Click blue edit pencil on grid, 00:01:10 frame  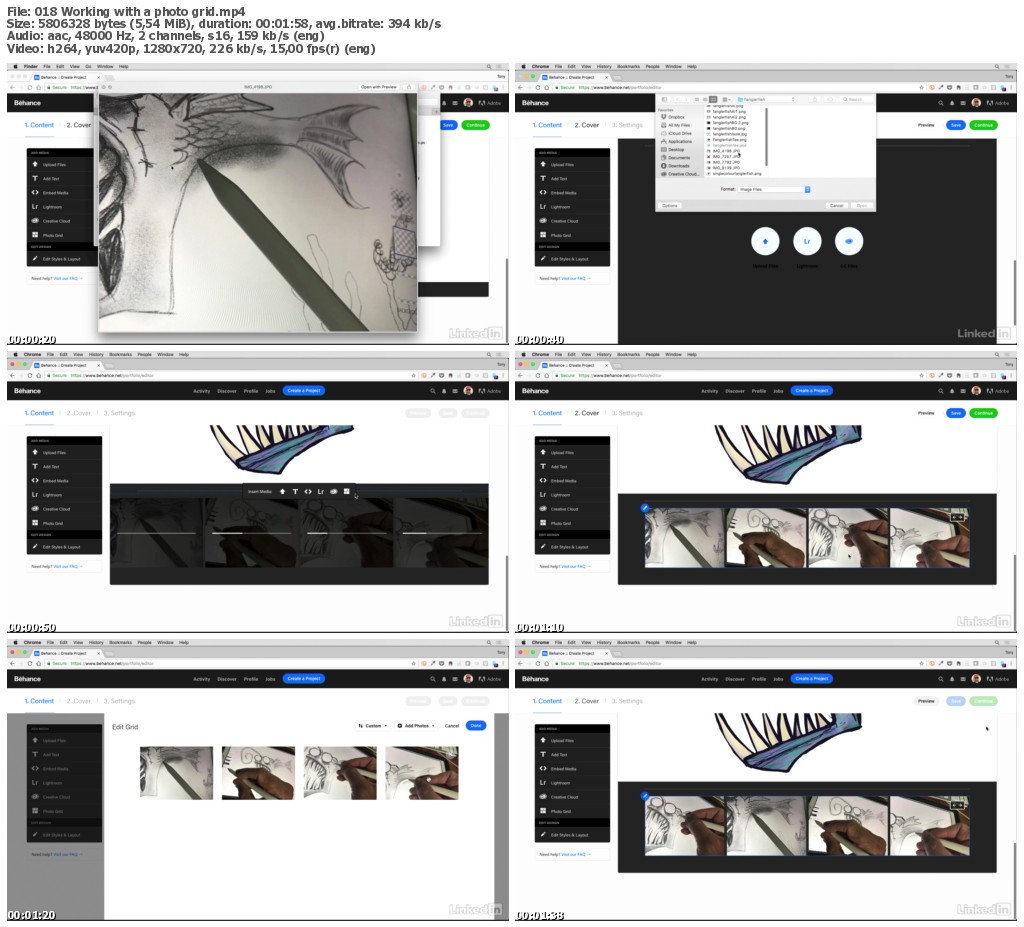(x=645, y=508)
